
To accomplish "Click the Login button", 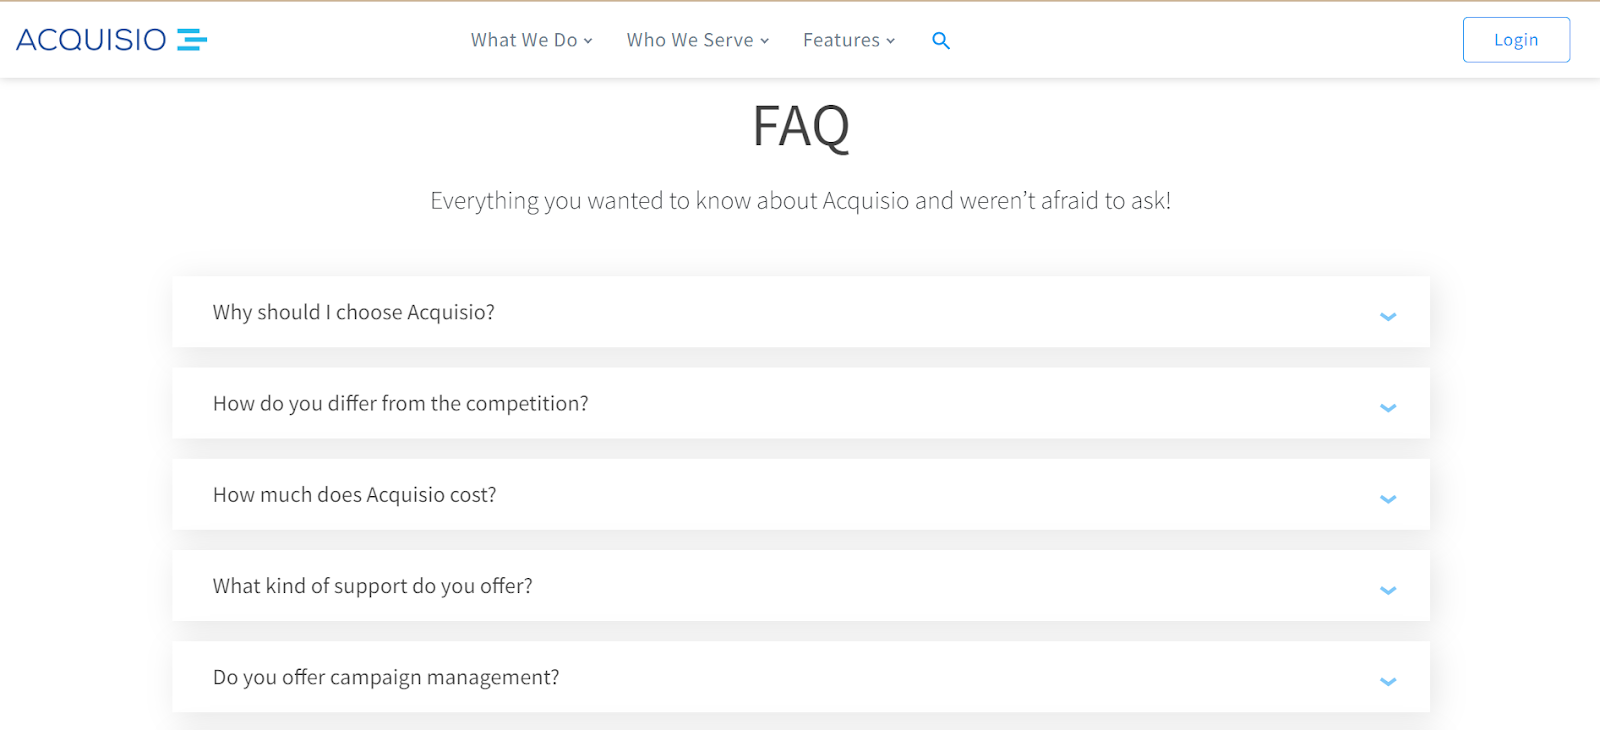I will tap(1515, 39).
